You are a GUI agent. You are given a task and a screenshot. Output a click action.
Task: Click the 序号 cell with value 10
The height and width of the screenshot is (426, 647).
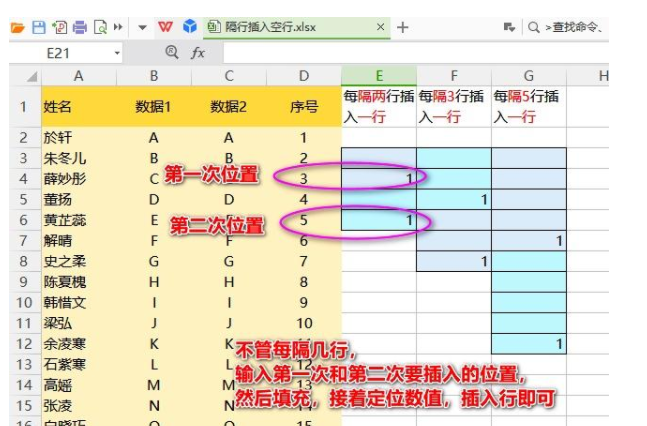pyautogui.click(x=304, y=323)
